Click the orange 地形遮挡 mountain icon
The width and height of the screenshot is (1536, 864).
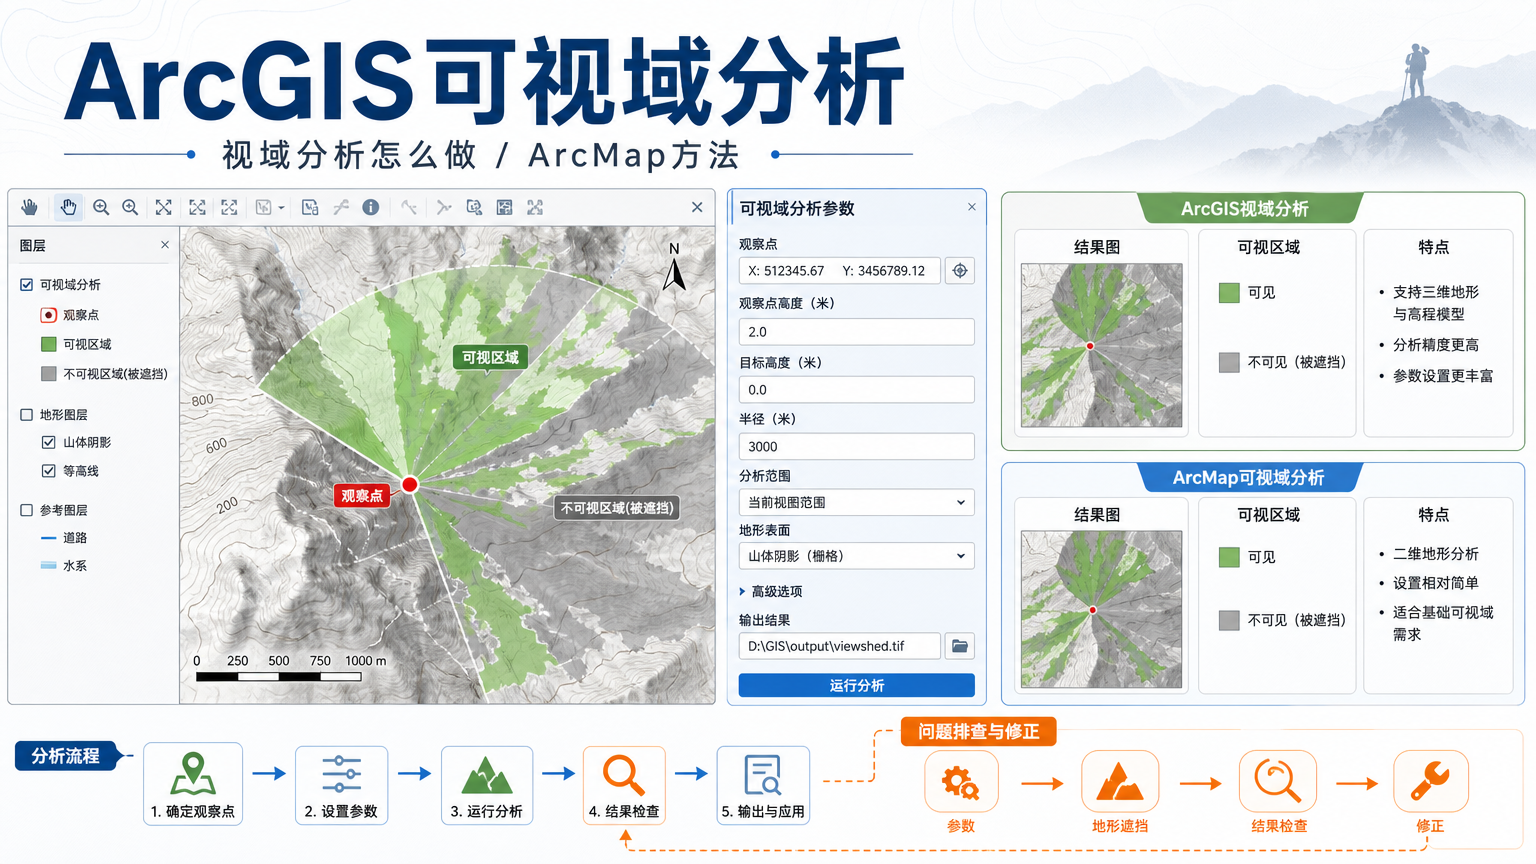pos(1120,782)
